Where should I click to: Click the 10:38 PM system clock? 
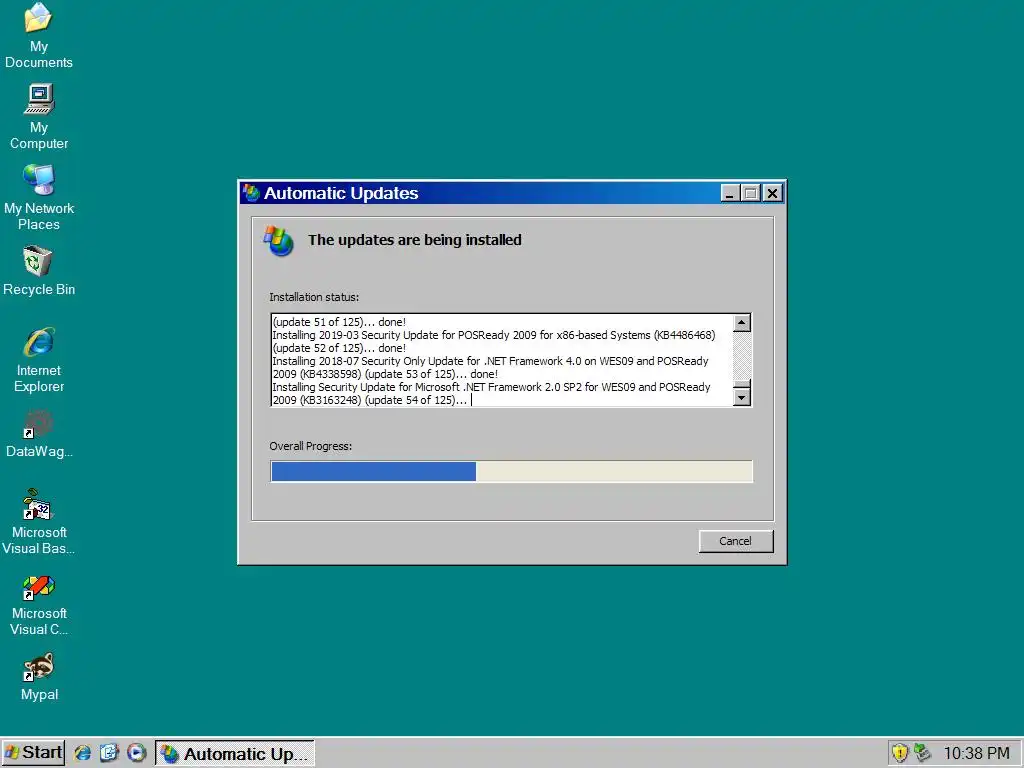[976, 753]
